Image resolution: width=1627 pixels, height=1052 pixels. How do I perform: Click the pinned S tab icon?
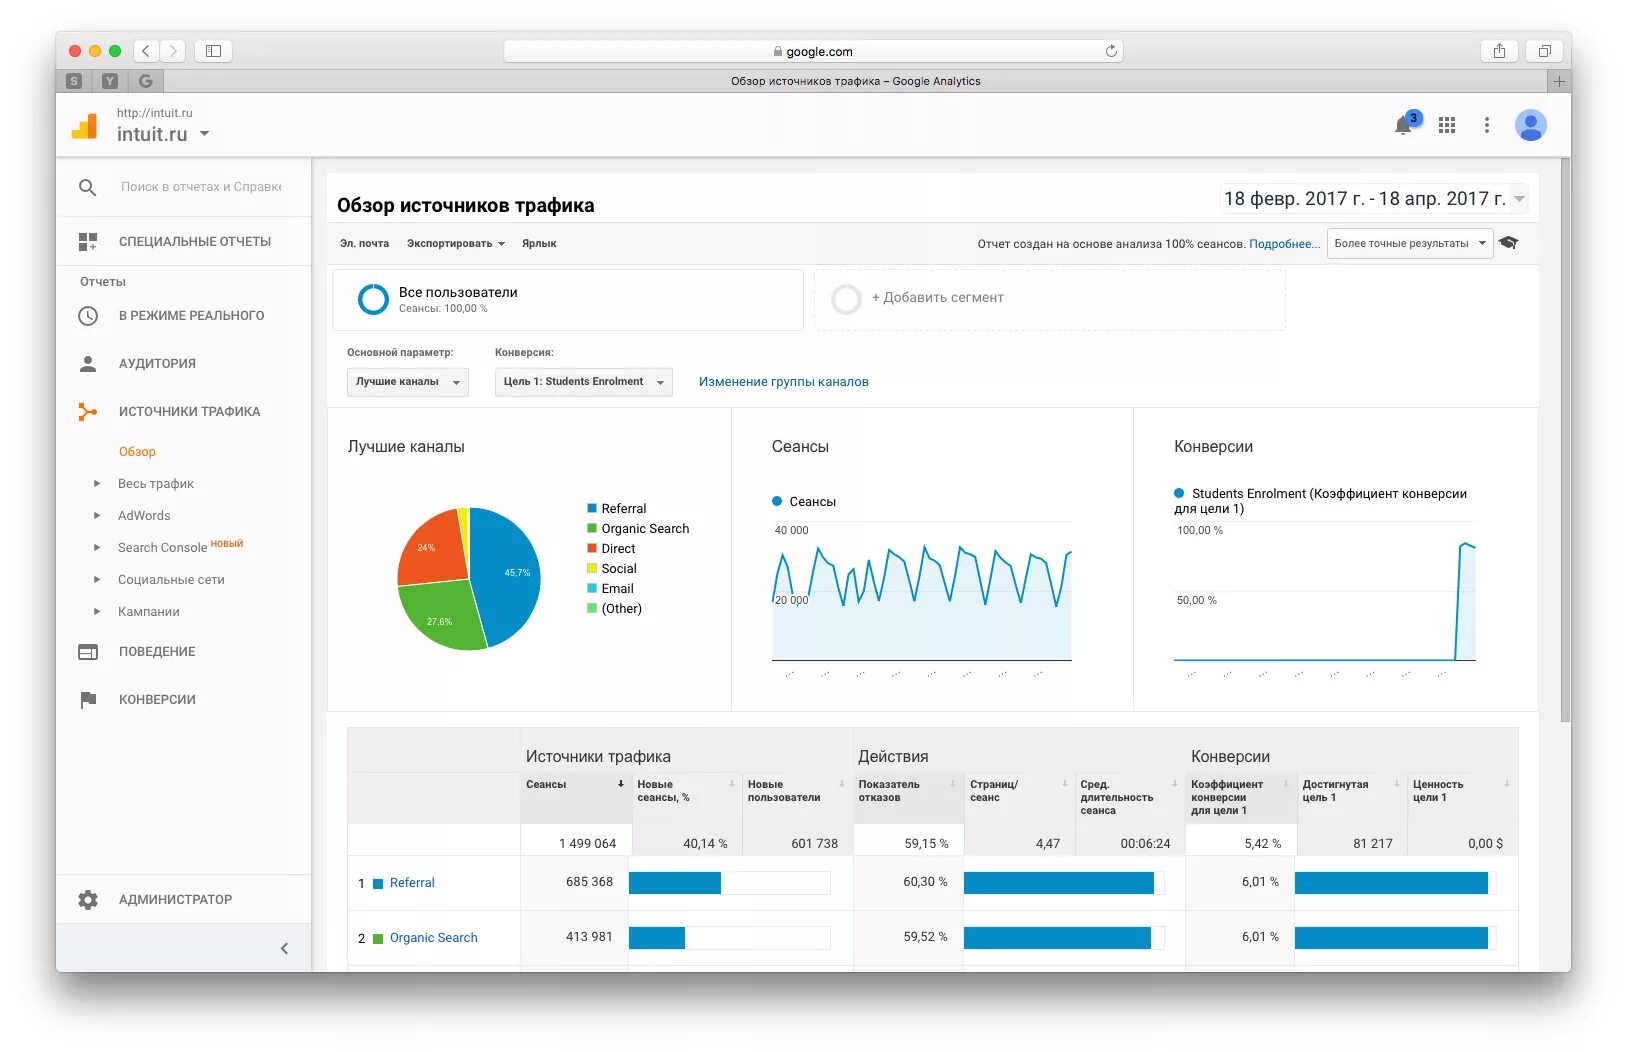tap(74, 81)
